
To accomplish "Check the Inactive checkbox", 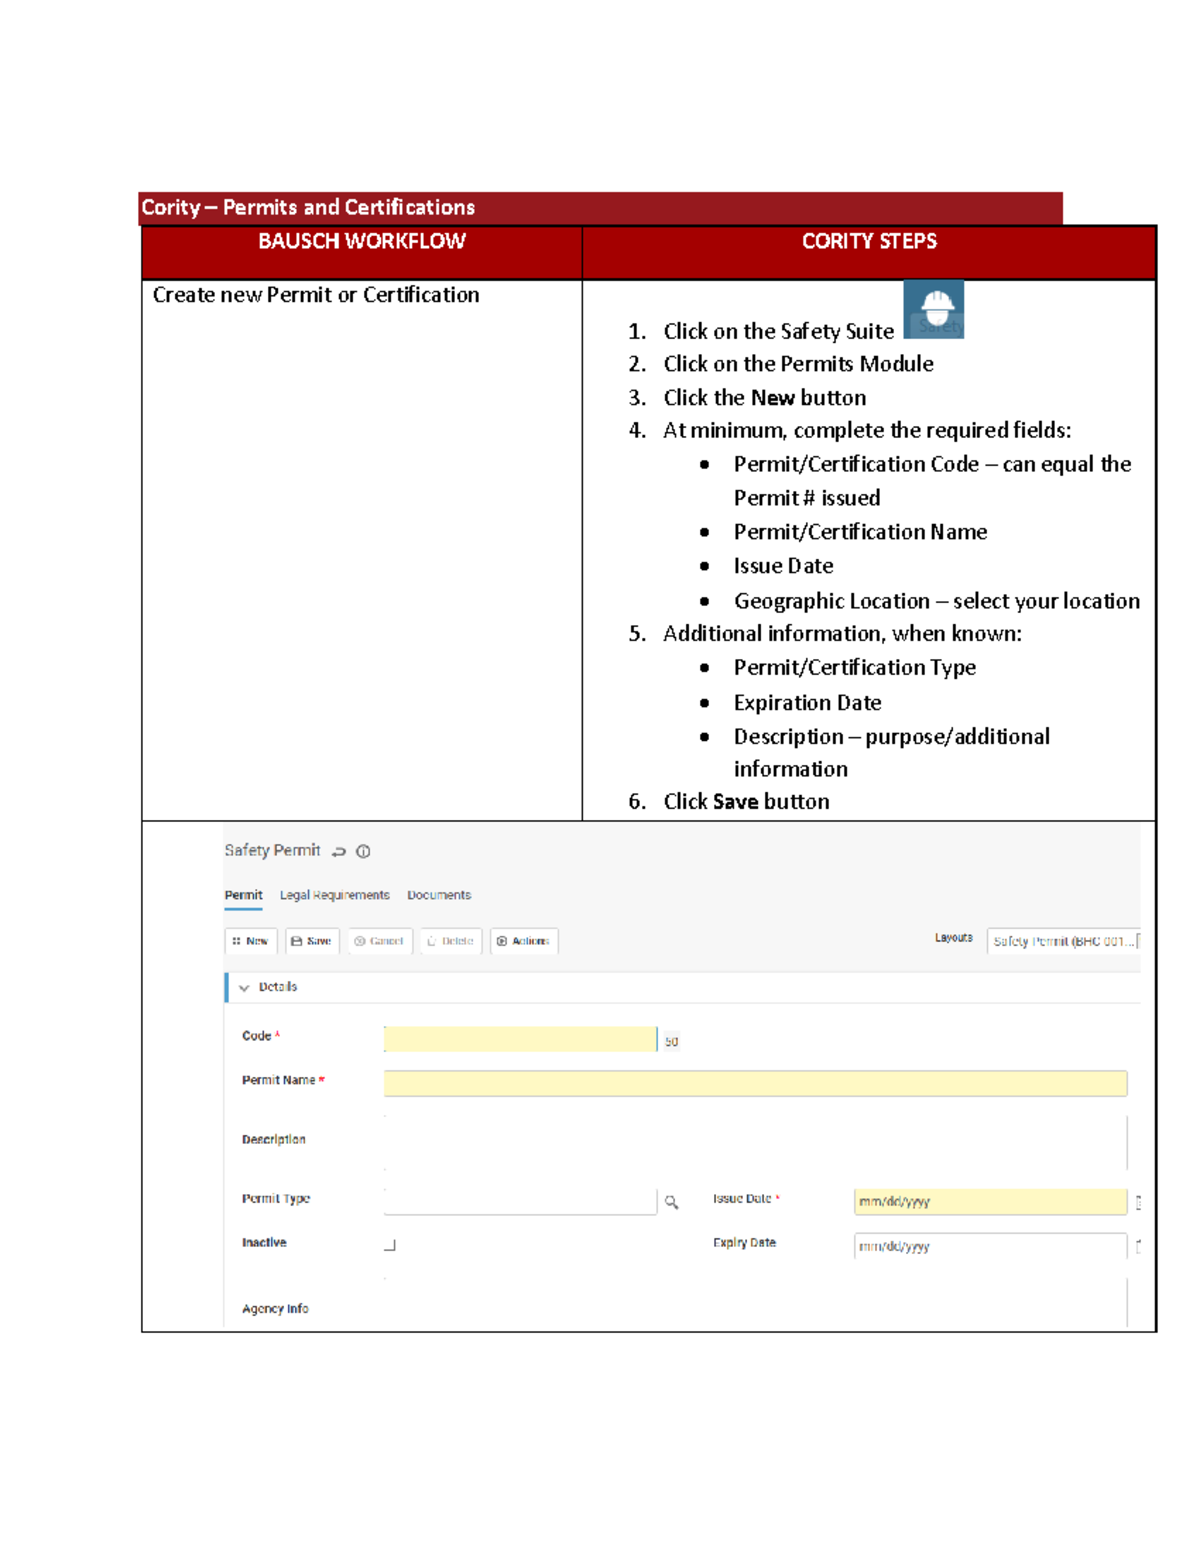I will point(389,1244).
